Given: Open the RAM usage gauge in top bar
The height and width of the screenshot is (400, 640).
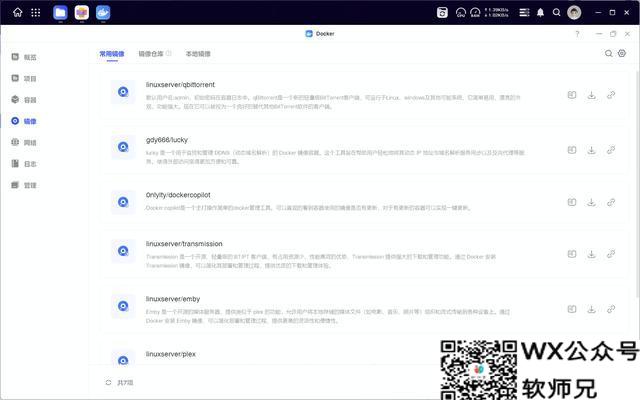Looking at the screenshot, I should 476,13.
